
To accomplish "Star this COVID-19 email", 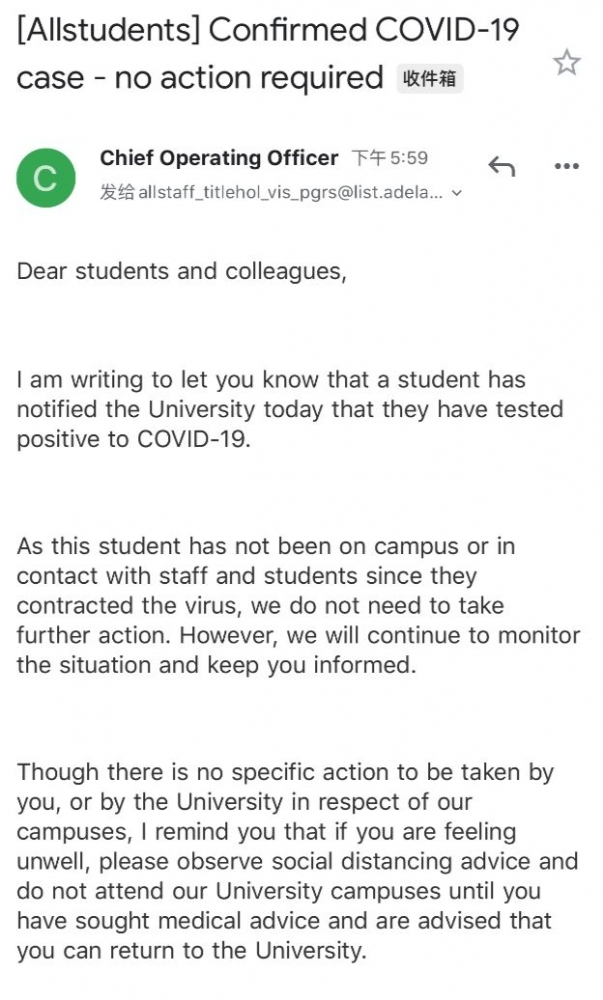I will [567, 63].
